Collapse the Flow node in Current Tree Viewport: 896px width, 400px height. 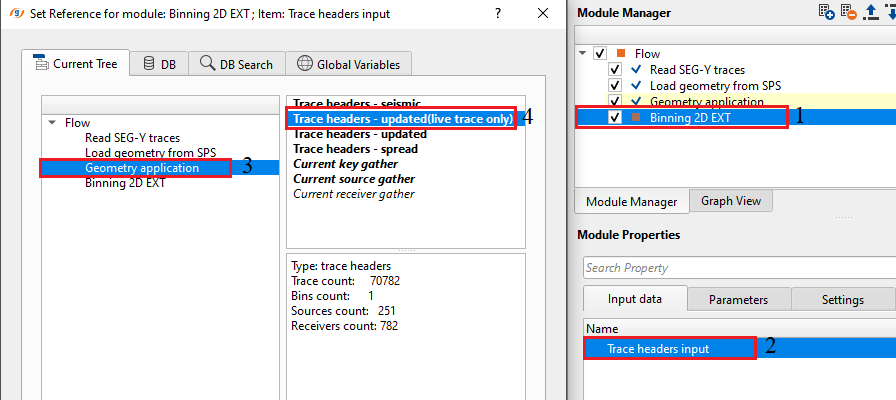(x=51, y=123)
